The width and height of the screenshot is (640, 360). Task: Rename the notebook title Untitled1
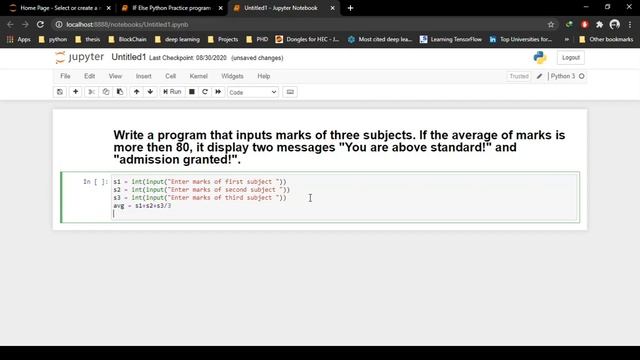pyautogui.click(x=129, y=57)
